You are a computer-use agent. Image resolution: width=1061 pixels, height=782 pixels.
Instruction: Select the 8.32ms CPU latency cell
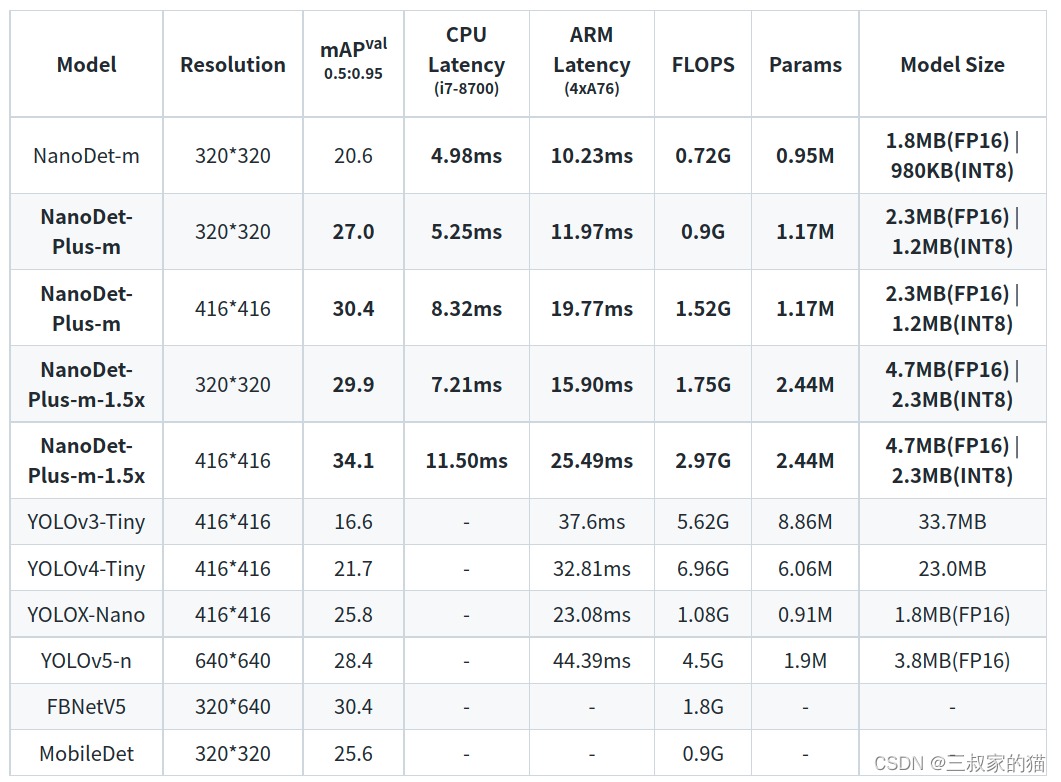pos(466,309)
